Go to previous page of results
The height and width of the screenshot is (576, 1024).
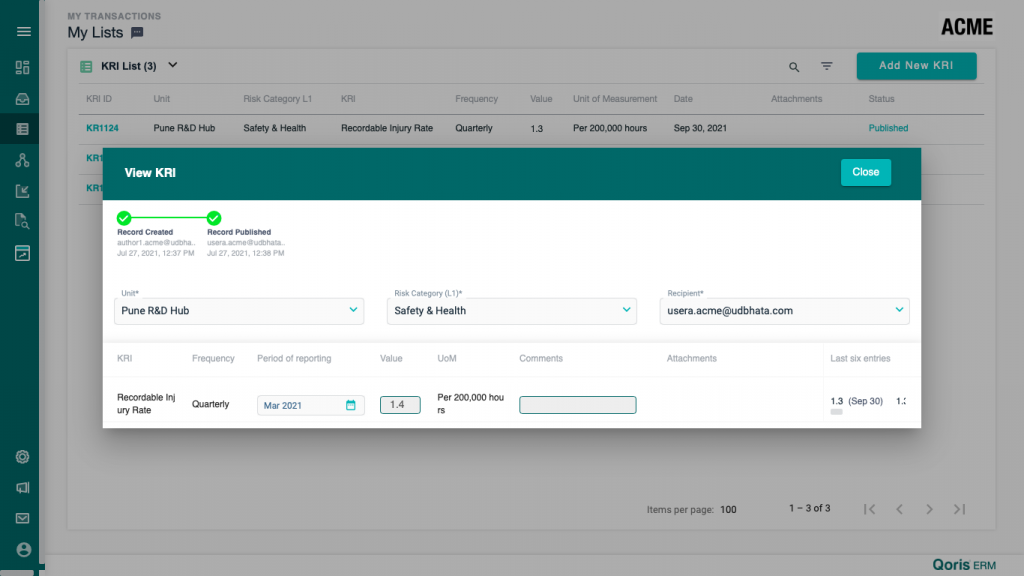pyautogui.click(x=899, y=509)
